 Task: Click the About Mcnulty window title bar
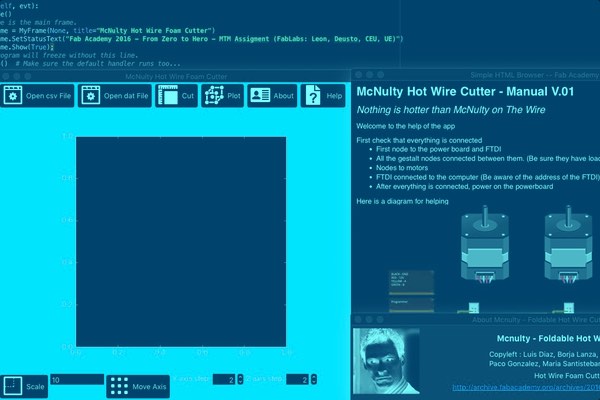pos(476,319)
